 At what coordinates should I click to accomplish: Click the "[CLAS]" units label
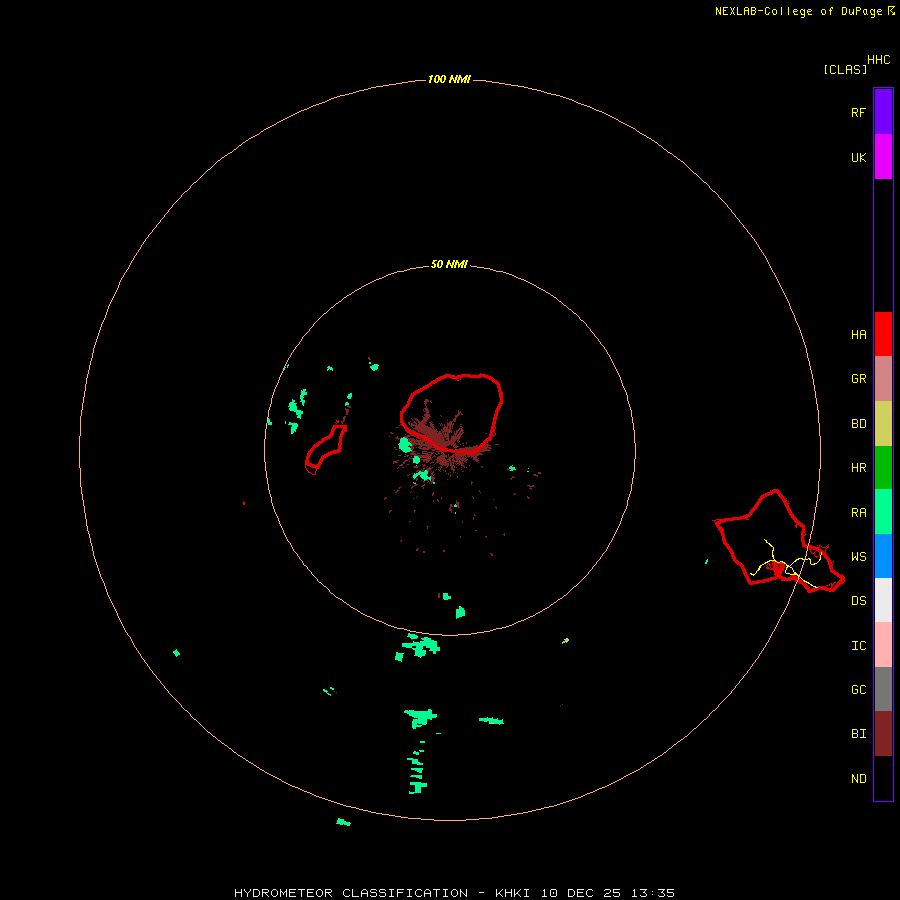pyautogui.click(x=845, y=69)
